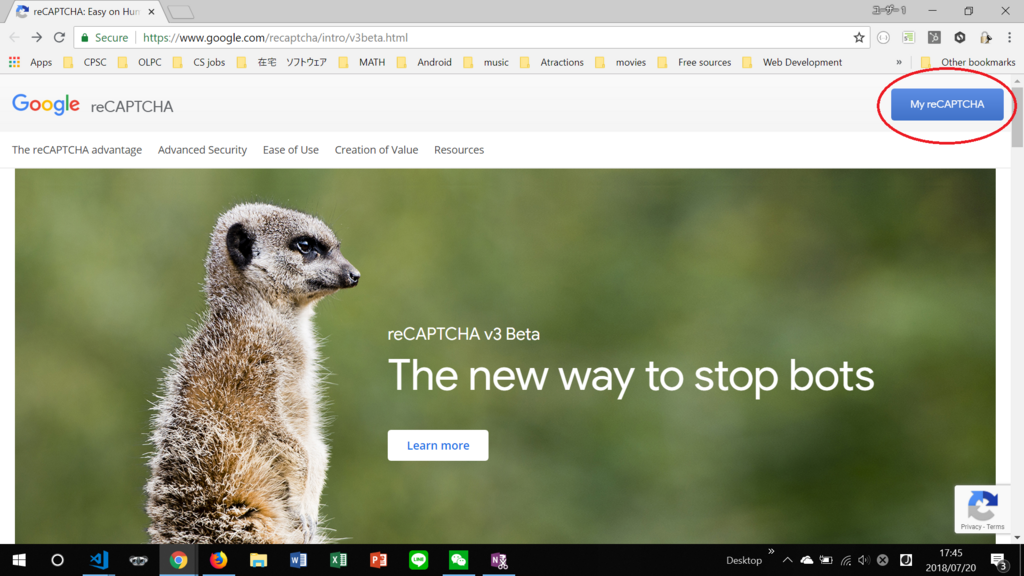Reload the page with refresh icon

[59, 38]
